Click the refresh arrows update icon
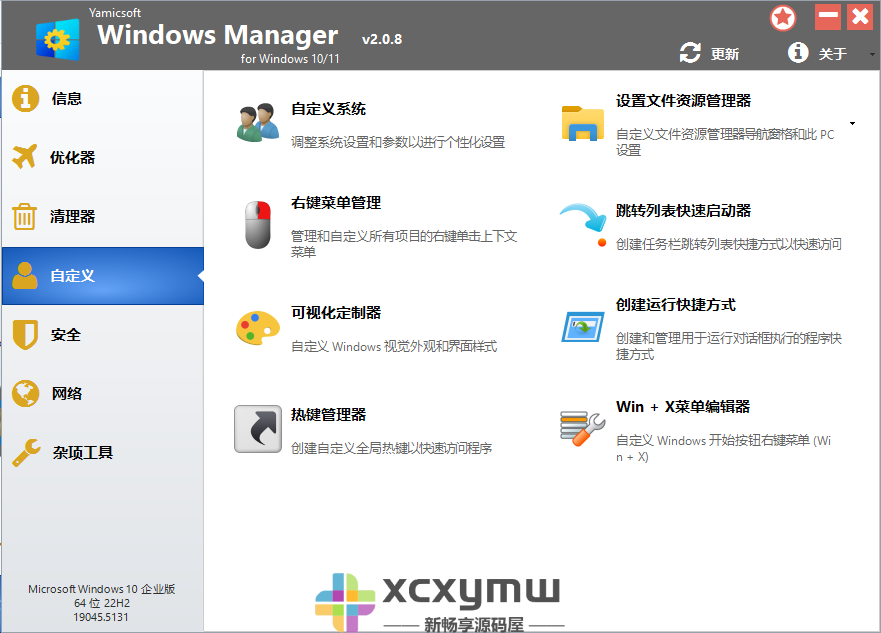Image resolution: width=881 pixels, height=633 pixels. pyautogui.click(x=690, y=53)
